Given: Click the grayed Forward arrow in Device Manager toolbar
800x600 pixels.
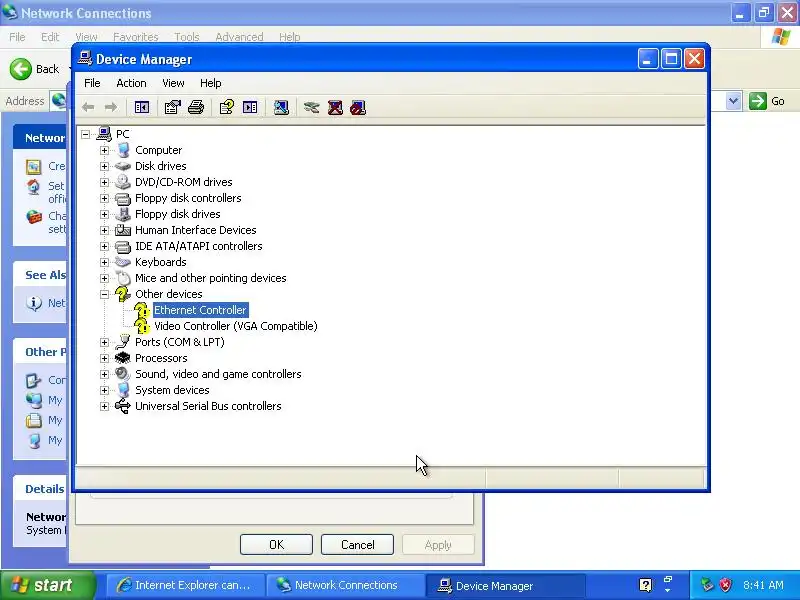Looking at the screenshot, I should 111,107.
